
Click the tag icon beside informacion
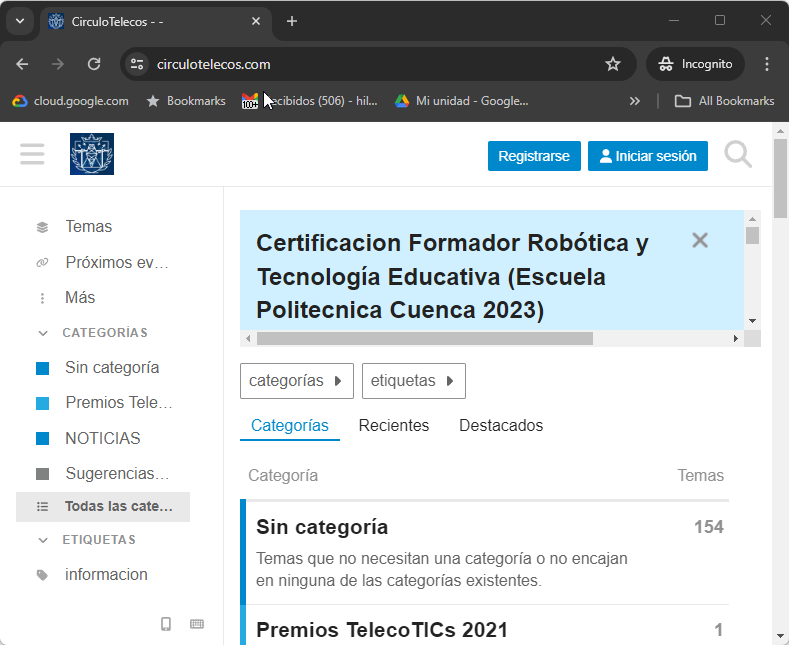pyautogui.click(x=43, y=575)
